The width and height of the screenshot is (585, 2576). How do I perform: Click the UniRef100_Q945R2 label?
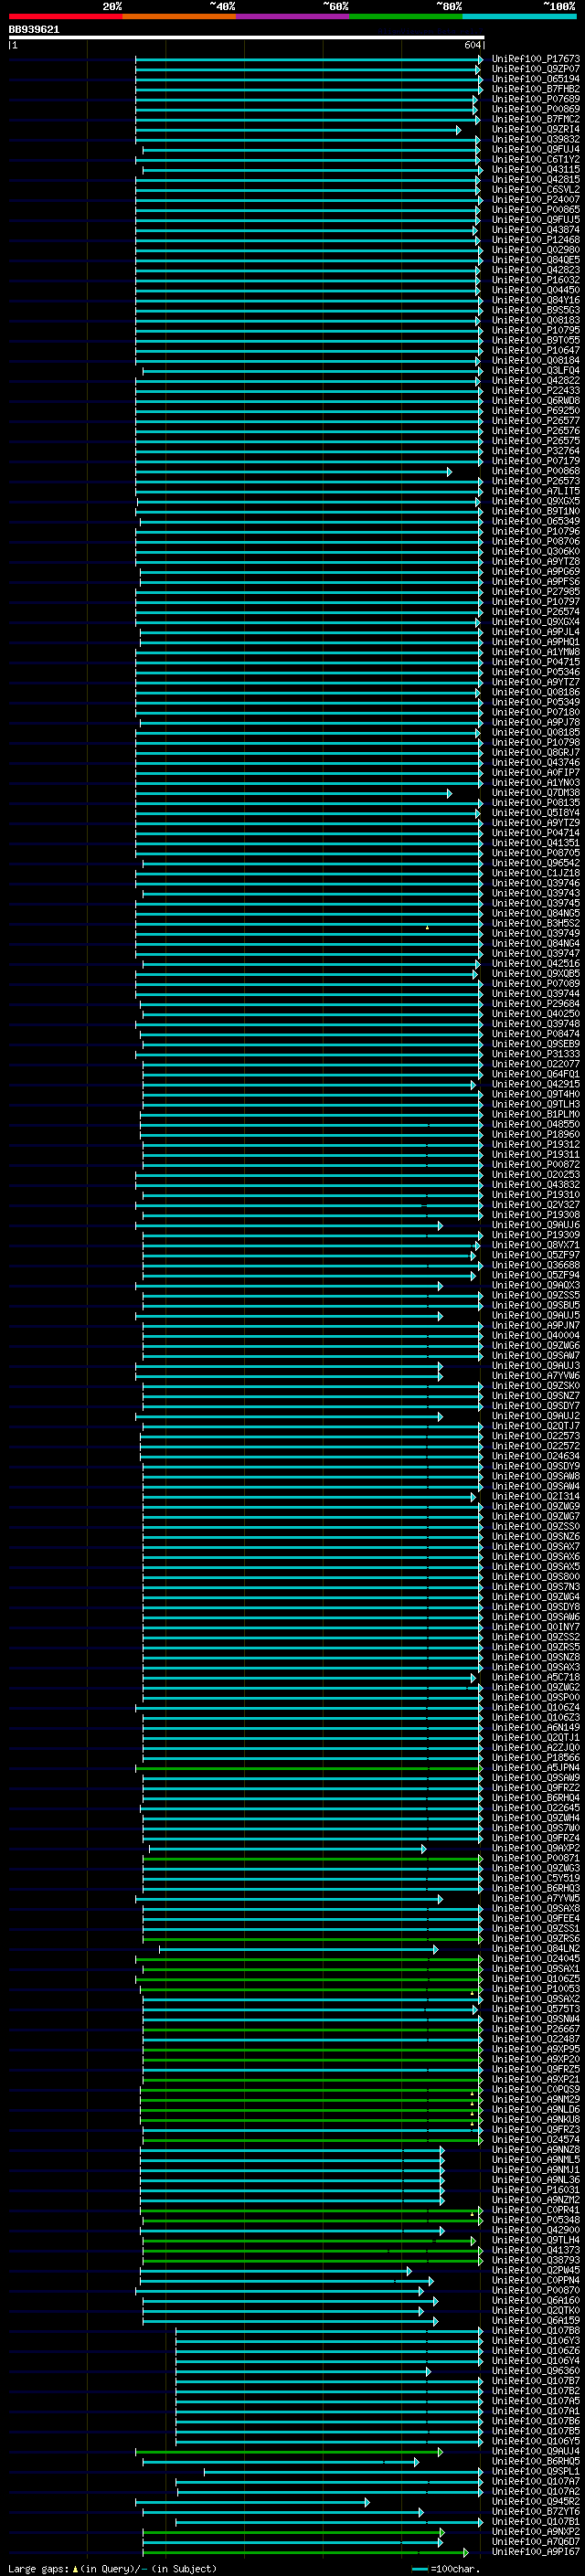[536, 2501]
